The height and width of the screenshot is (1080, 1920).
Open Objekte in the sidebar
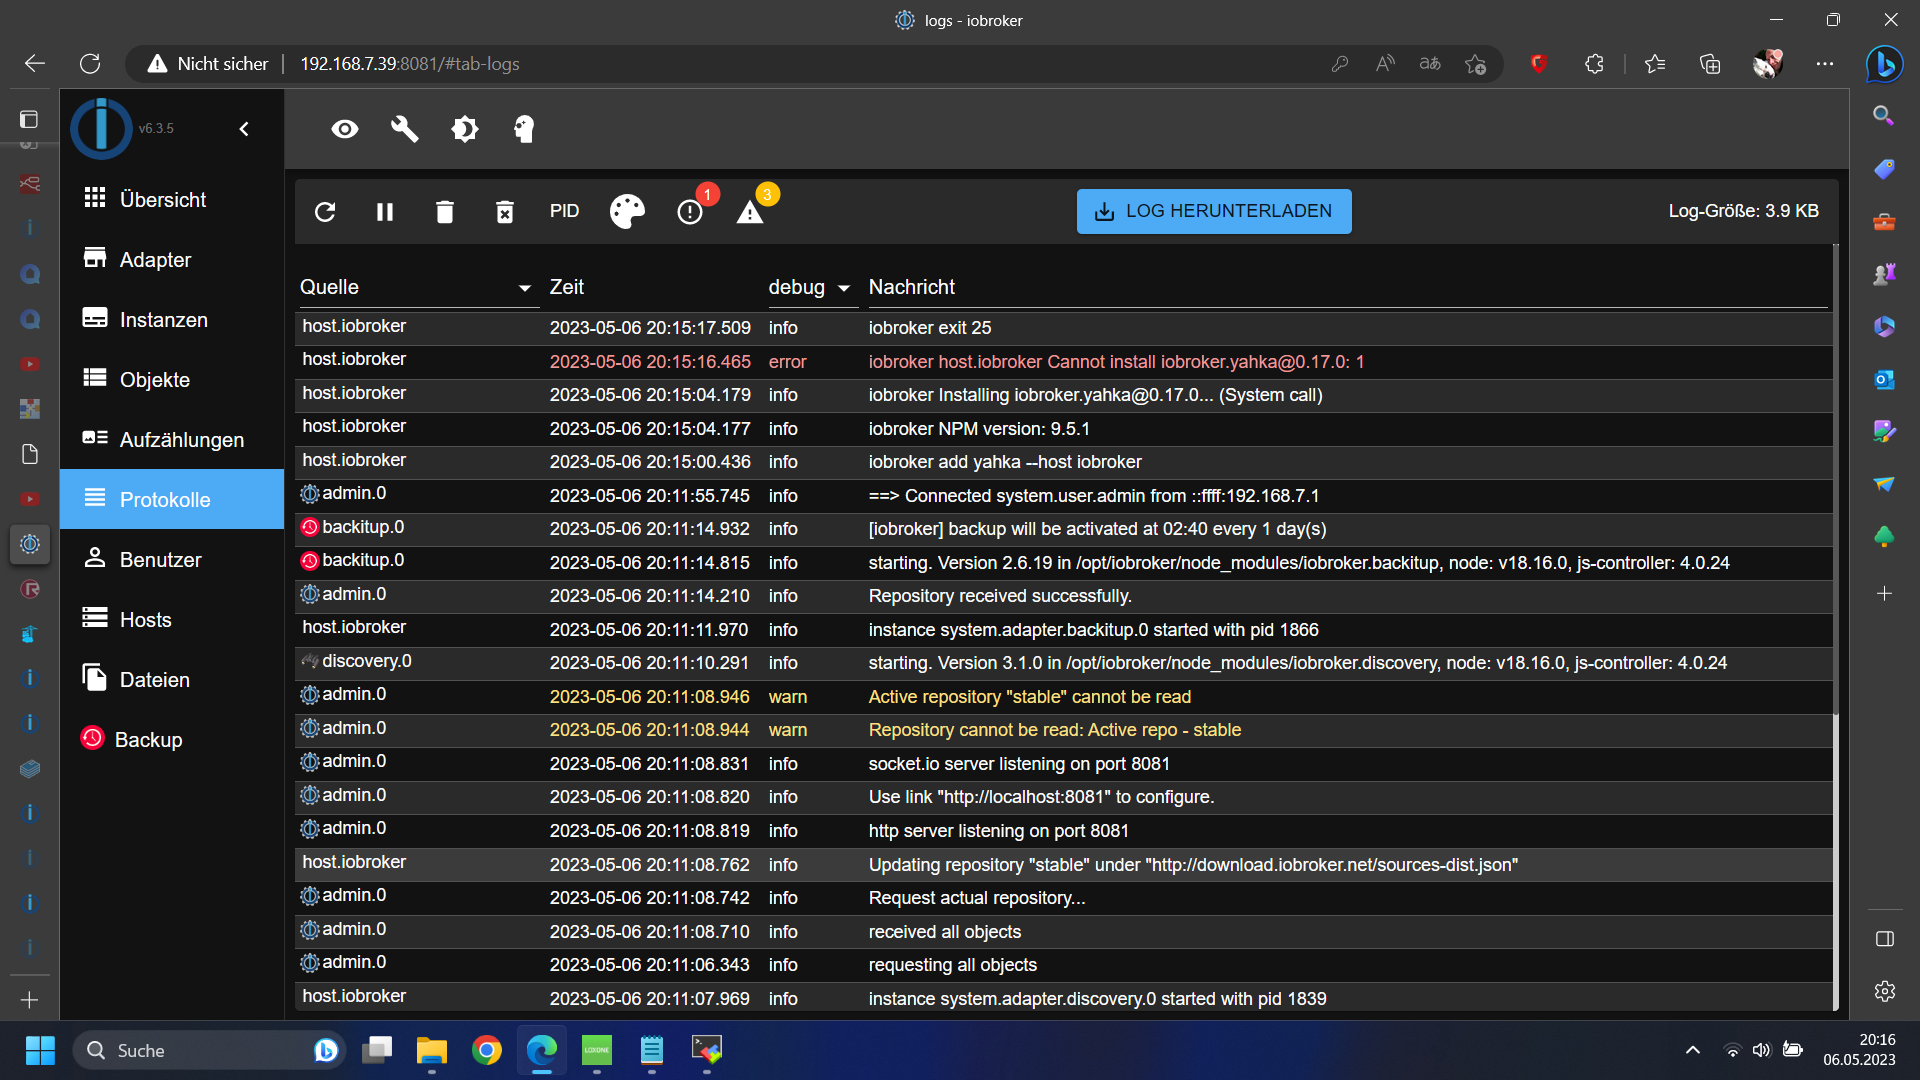tap(172, 379)
